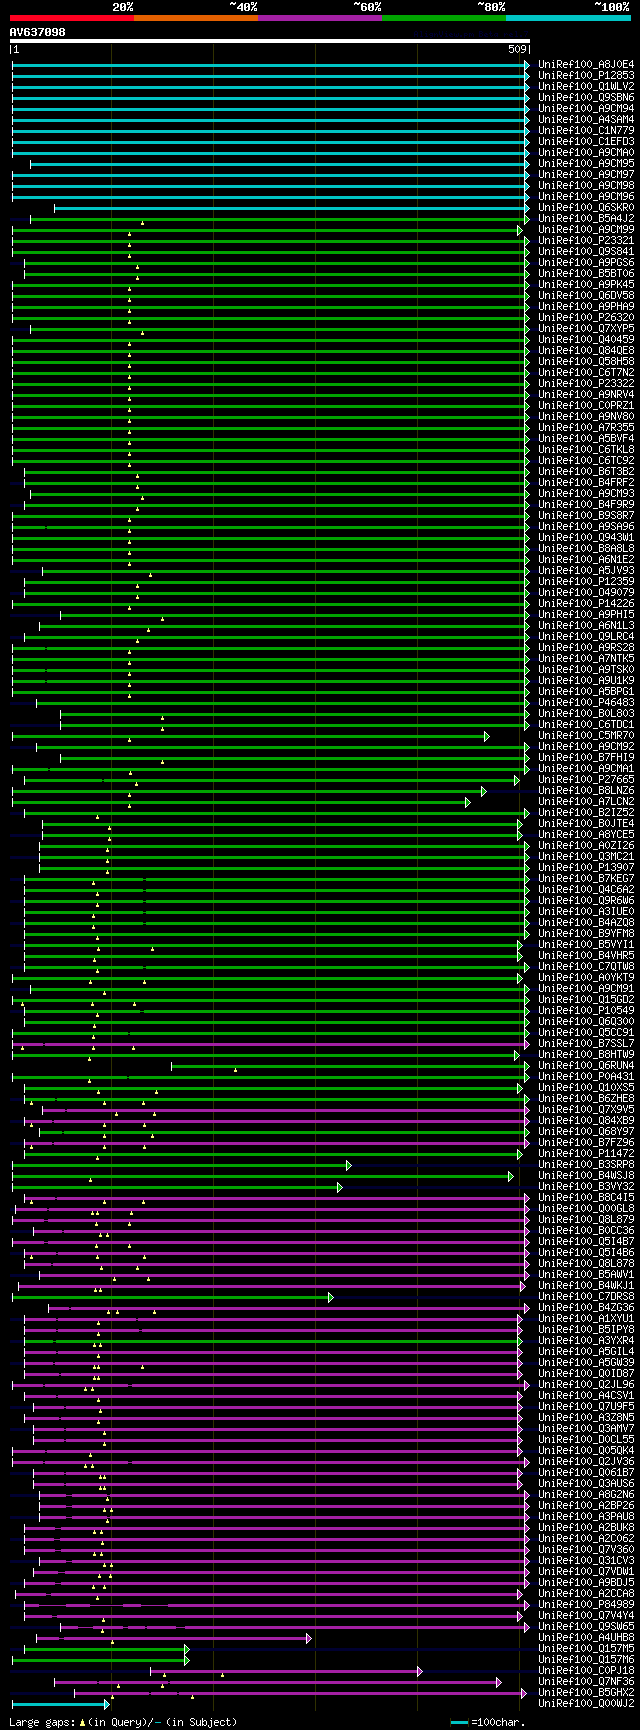Click the UniRef100_Q7XYP5 entry
The height and width of the screenshot is (1730, 640).
coord(586,329)
